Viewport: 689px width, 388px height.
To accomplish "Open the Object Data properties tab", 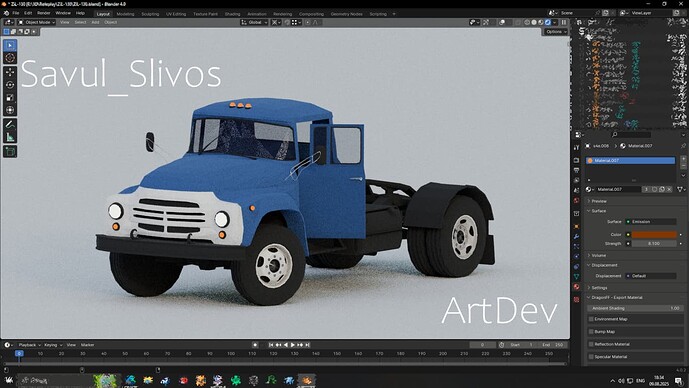I will pos(577,276).
